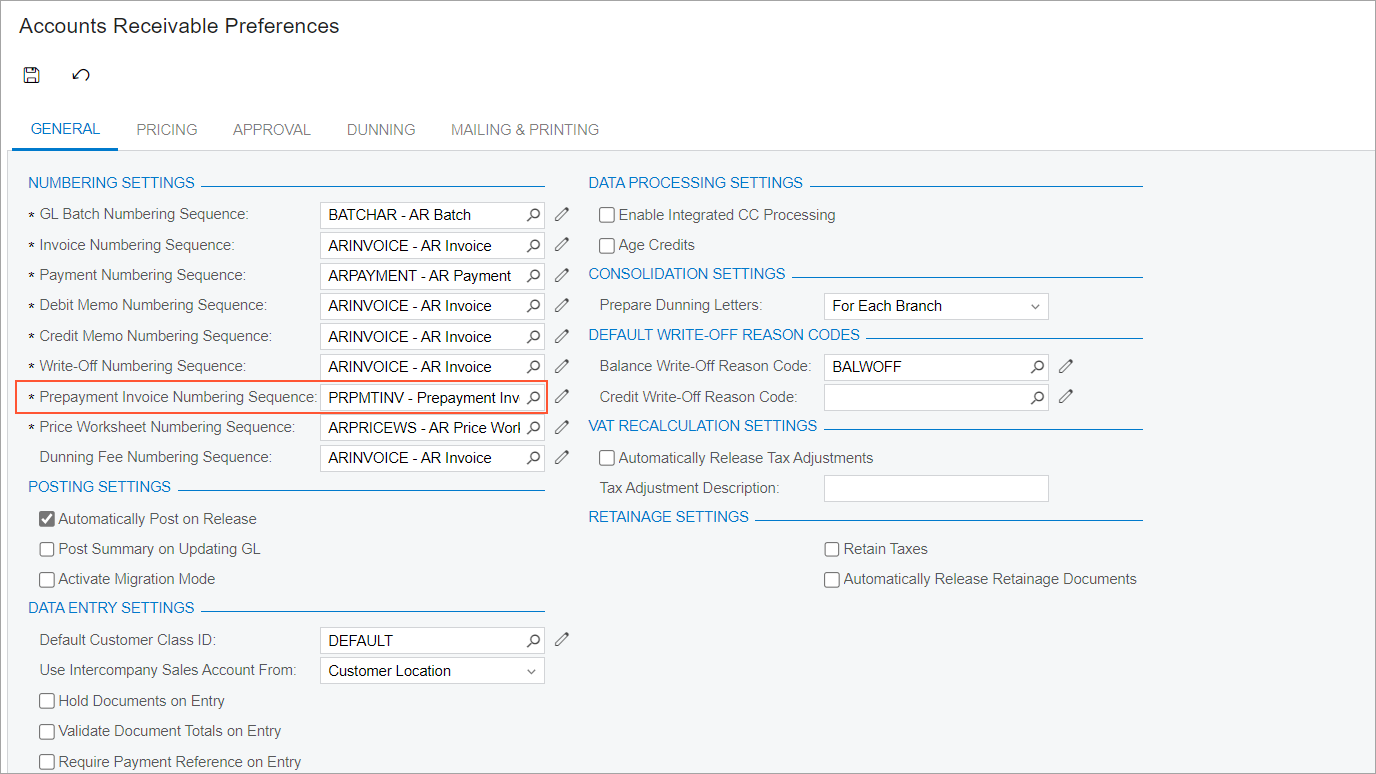Click the Save disk icon in toolbar
The image size is (1376, 774).
[32, 75]
